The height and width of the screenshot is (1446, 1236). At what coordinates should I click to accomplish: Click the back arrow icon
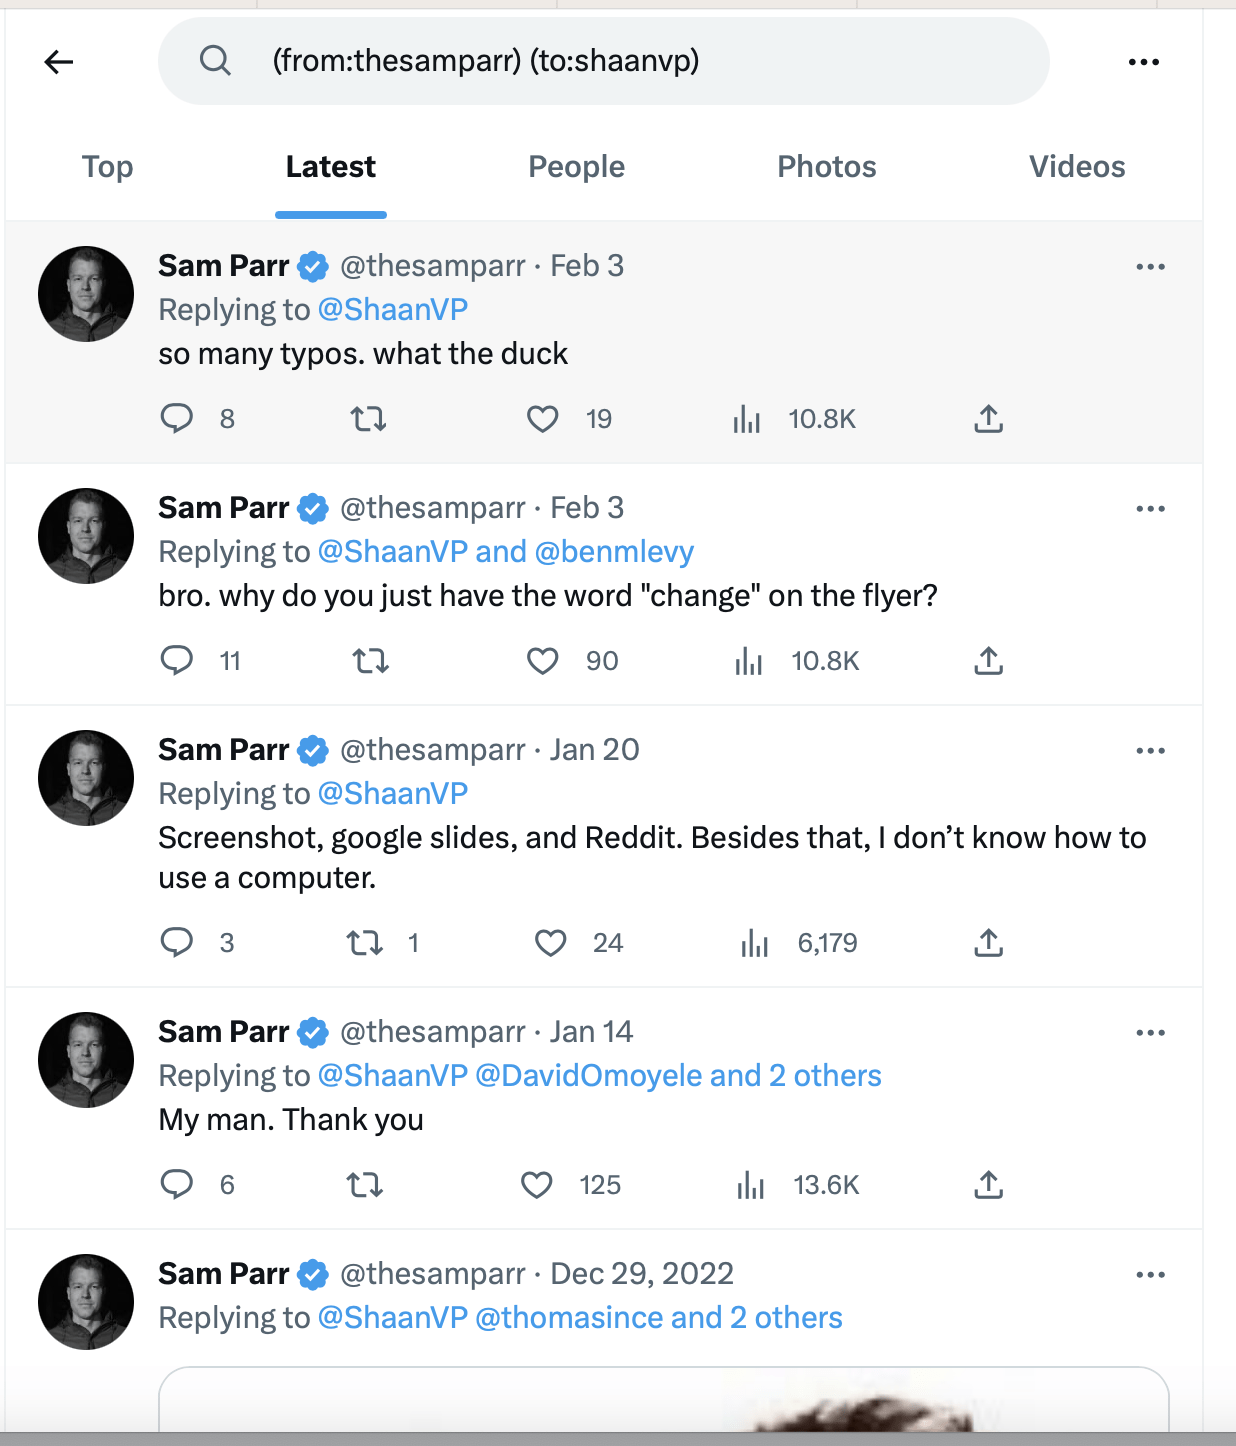coord(59,62)
